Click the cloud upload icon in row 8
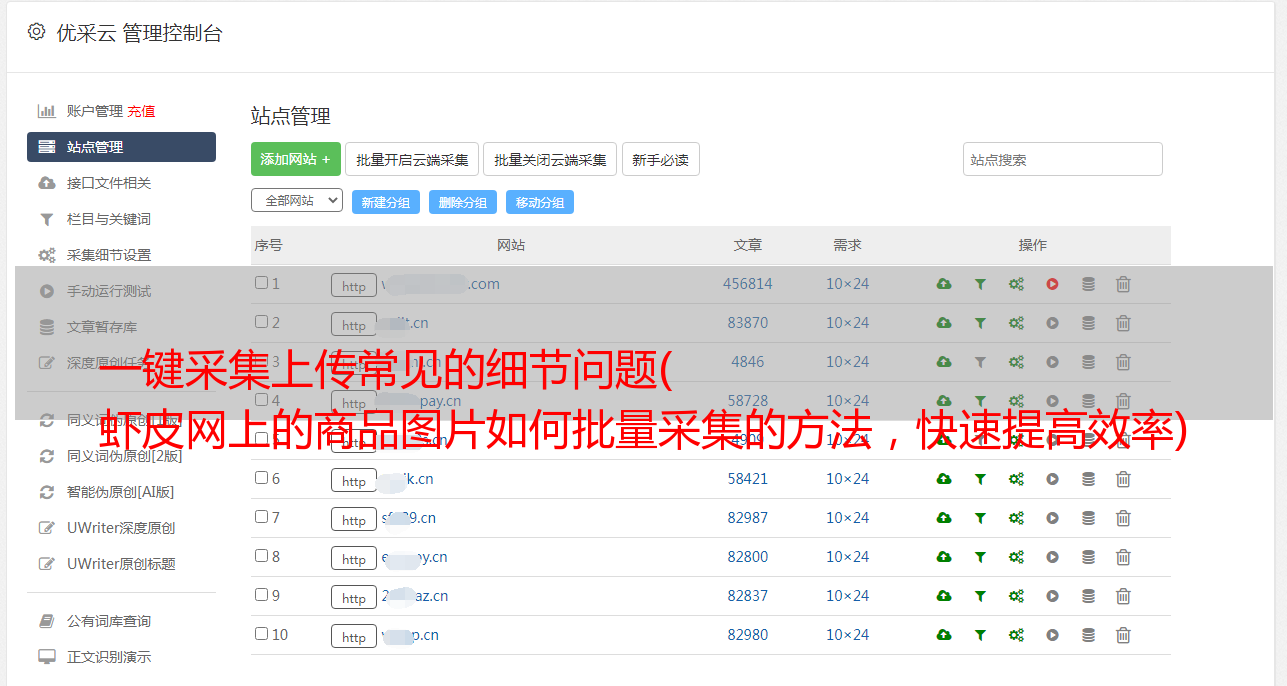The height and width of the screenshot is (686, 1287). tap(944, 557)
